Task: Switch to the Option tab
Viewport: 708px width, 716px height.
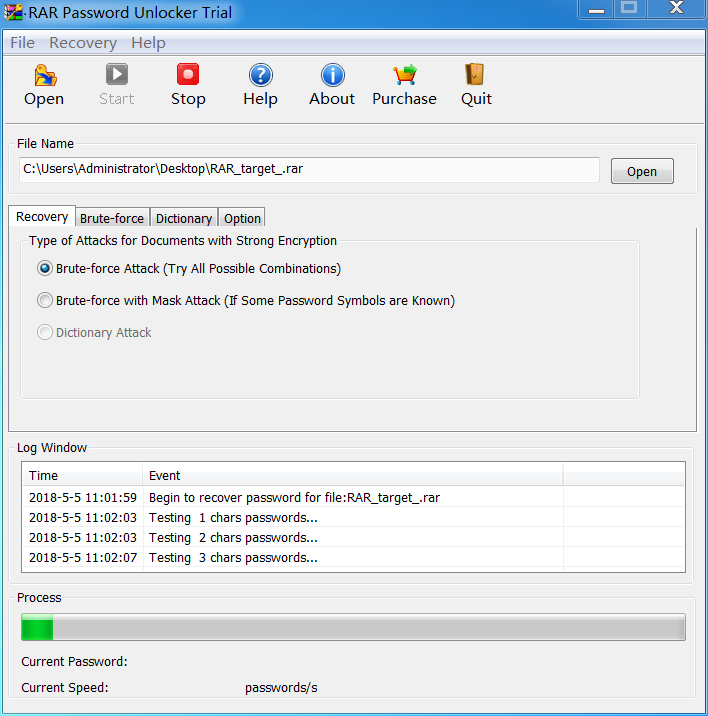Action: 242,218
